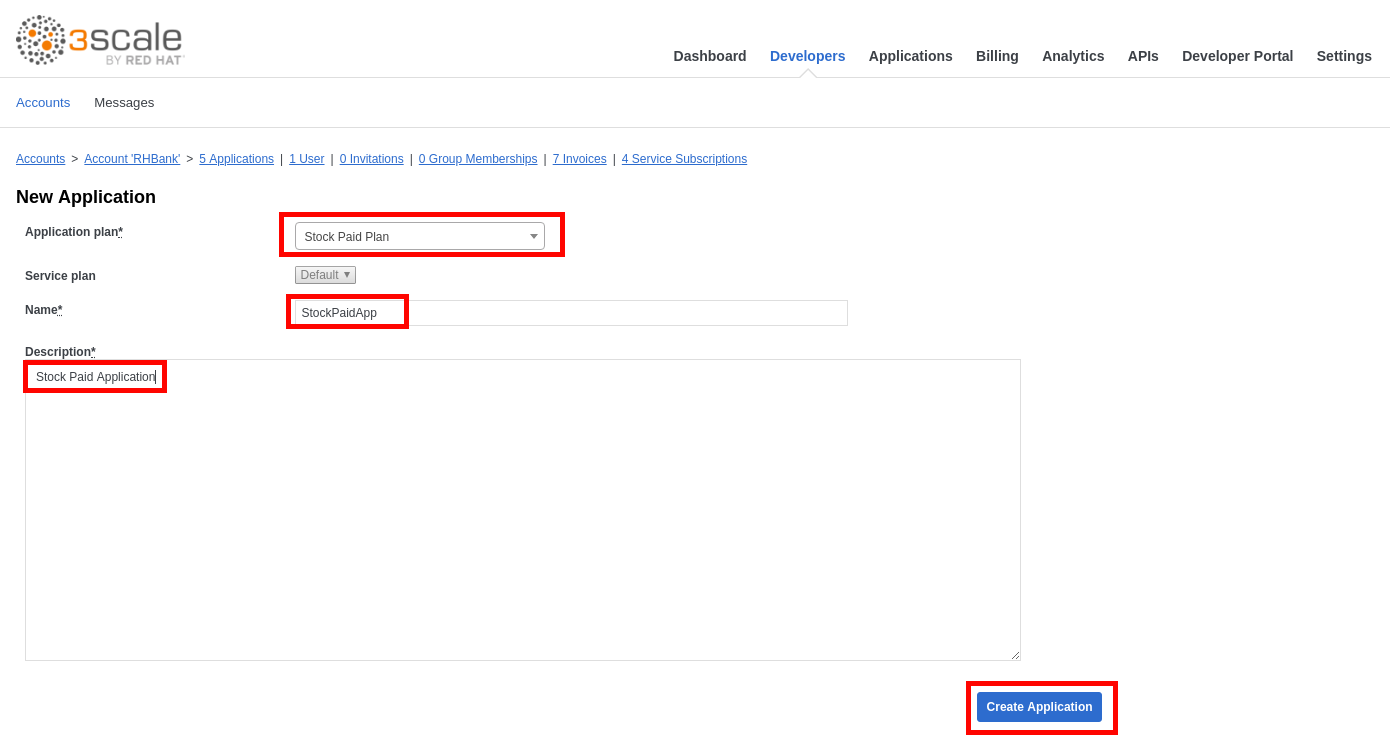
Task: Click the 3scale by Red Hat logo
Action: click(100, 41)
